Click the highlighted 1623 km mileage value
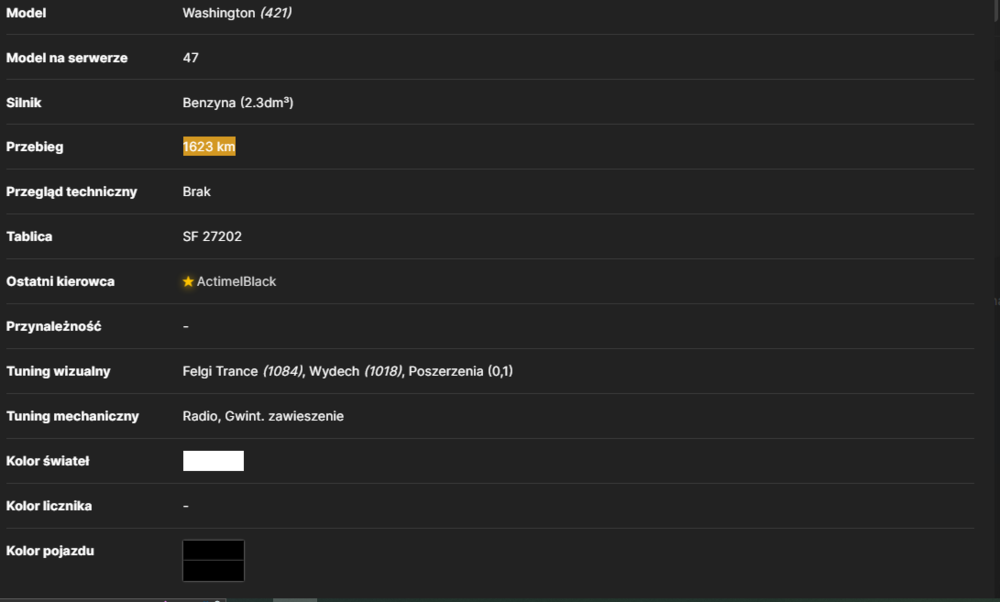 [x=209, y=146]
